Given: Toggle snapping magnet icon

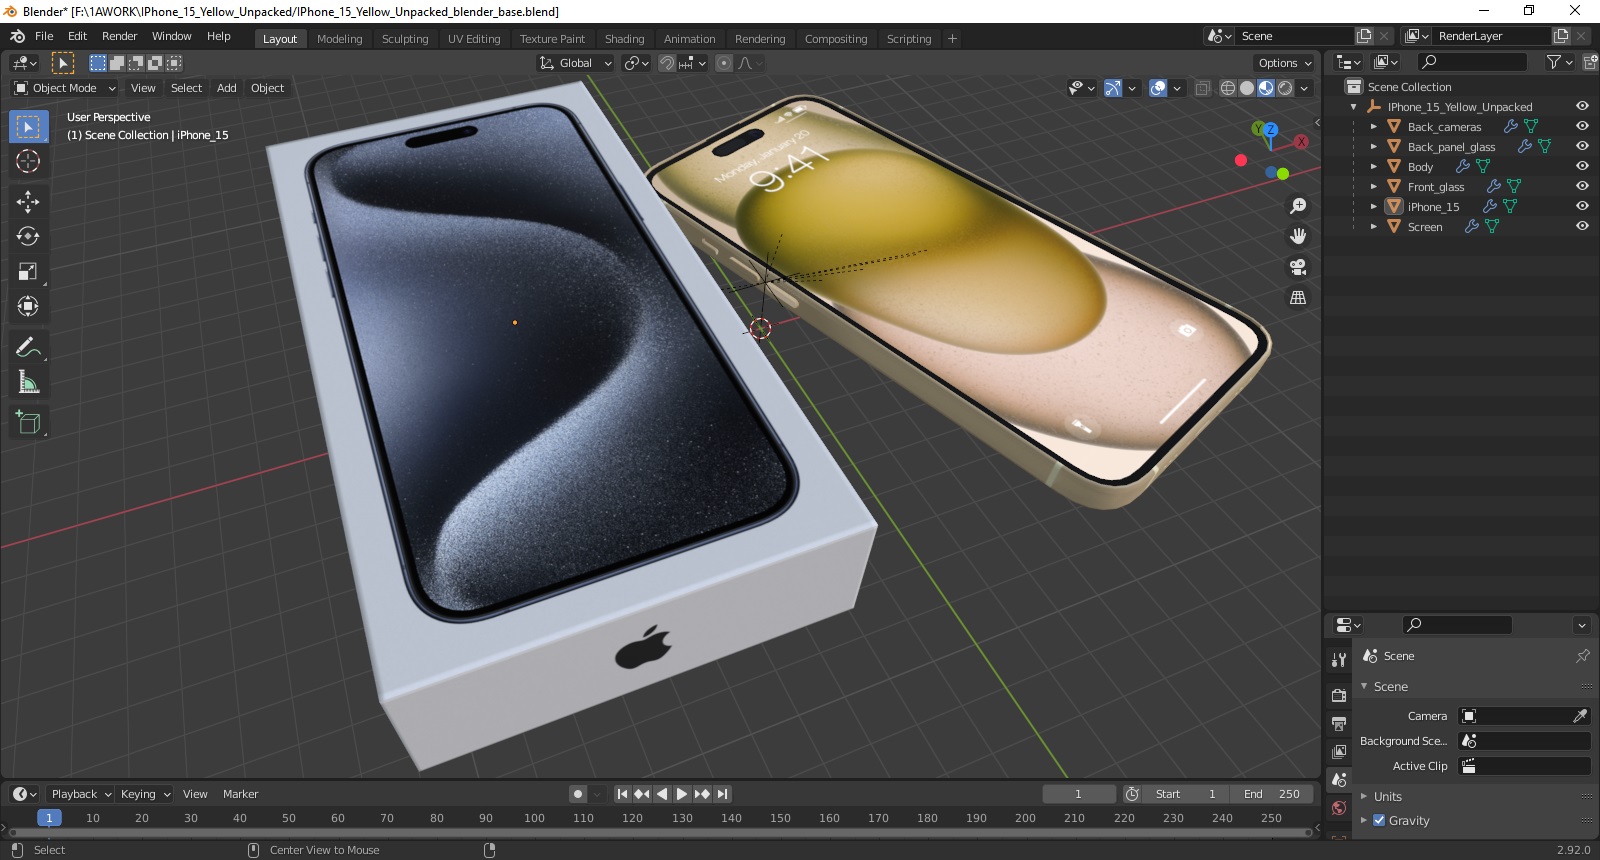Looking at the screenshot, I should tap(667, 63).
